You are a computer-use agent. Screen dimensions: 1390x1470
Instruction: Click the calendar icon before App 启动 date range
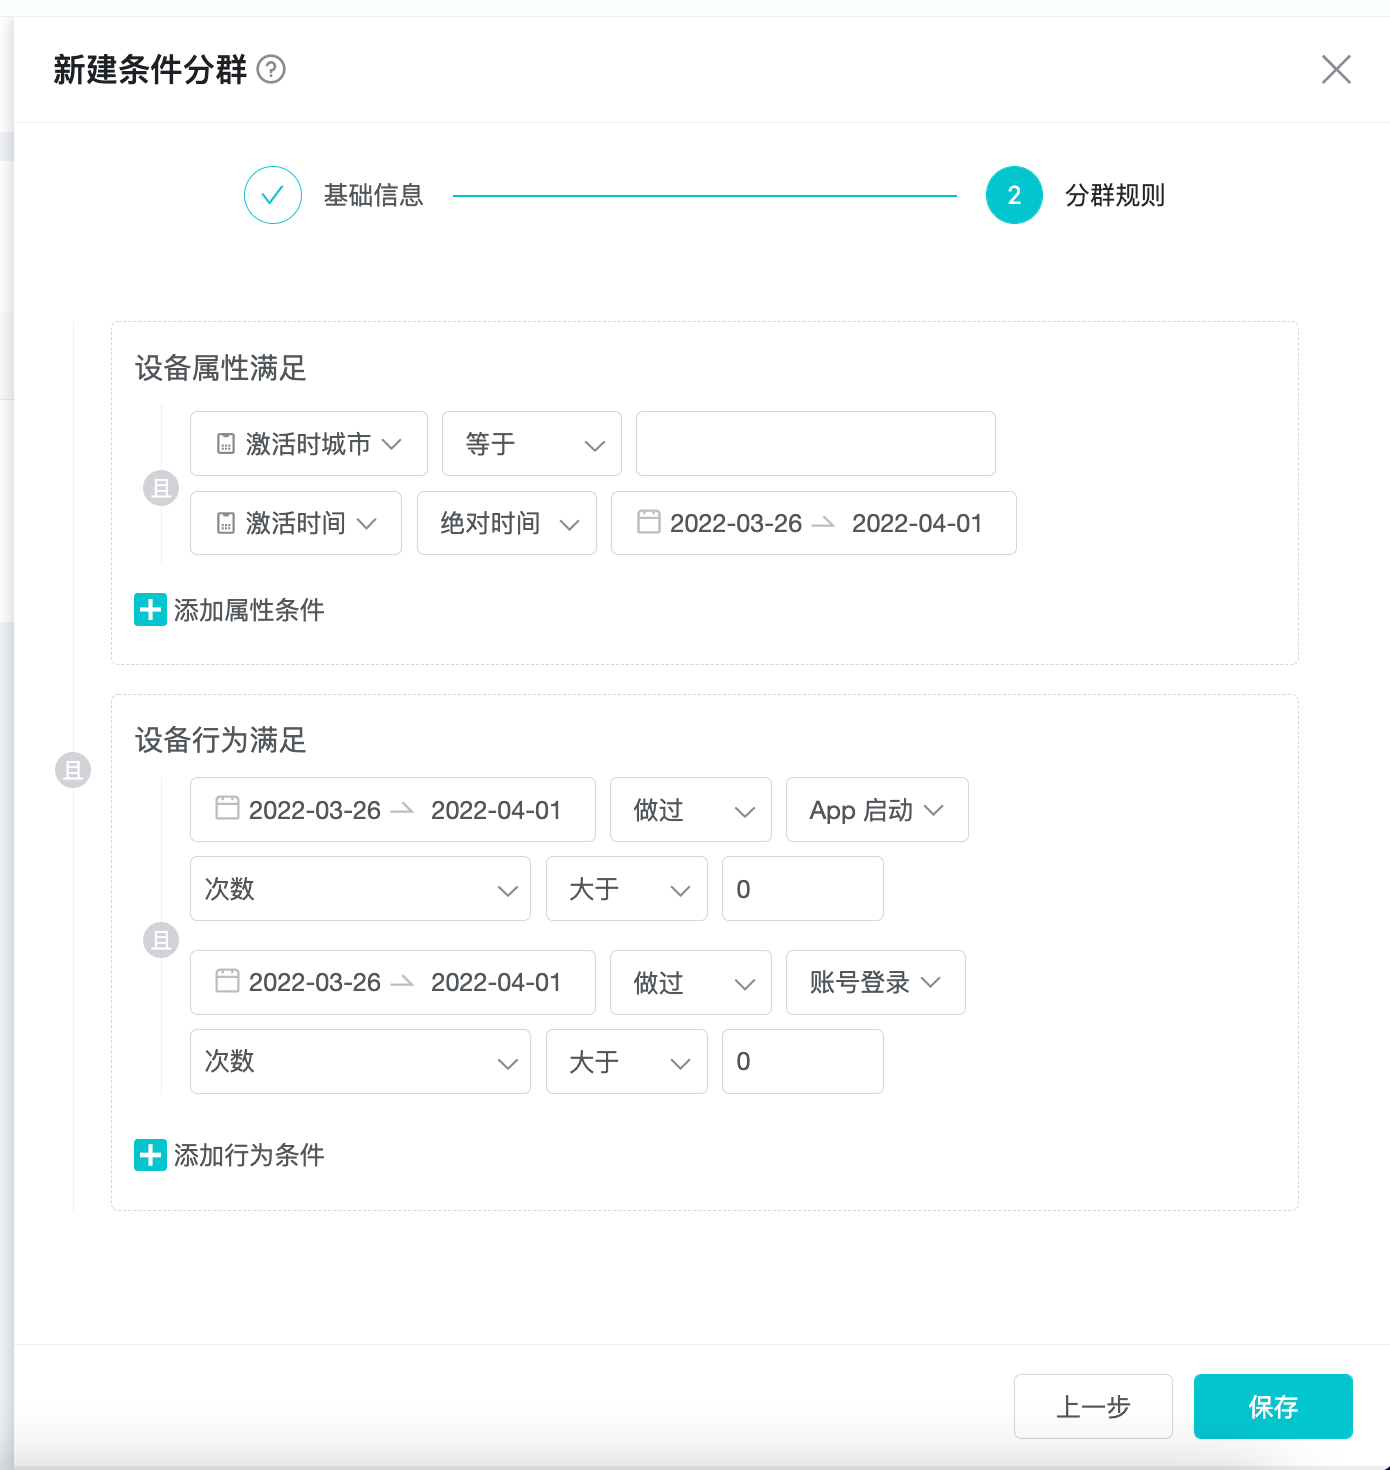pos(228,809)
